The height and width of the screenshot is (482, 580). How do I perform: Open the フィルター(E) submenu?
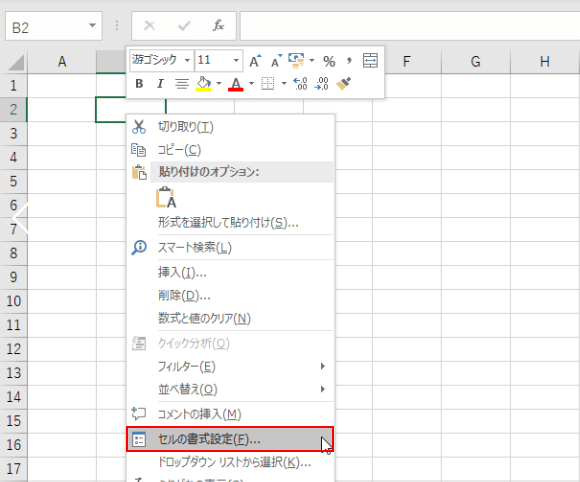(230, 366)
